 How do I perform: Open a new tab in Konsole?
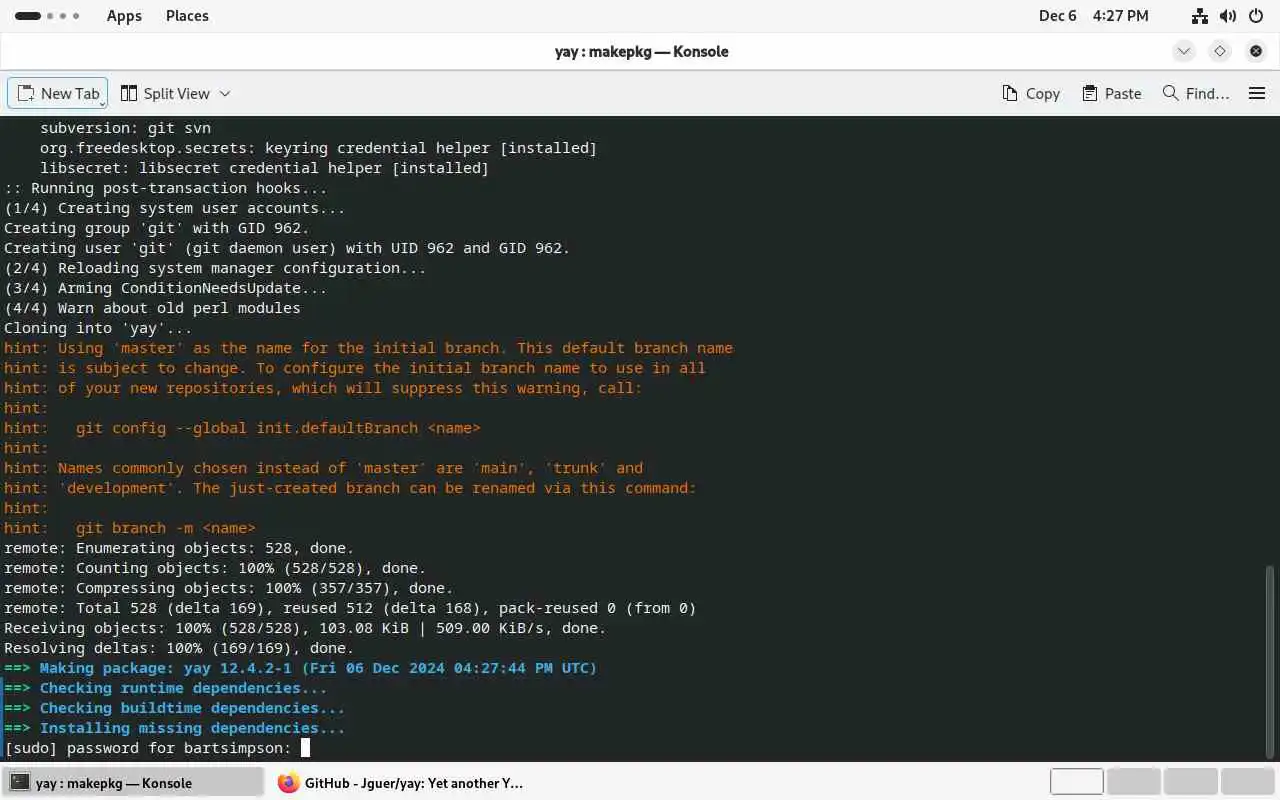click(x=57, y=93)
